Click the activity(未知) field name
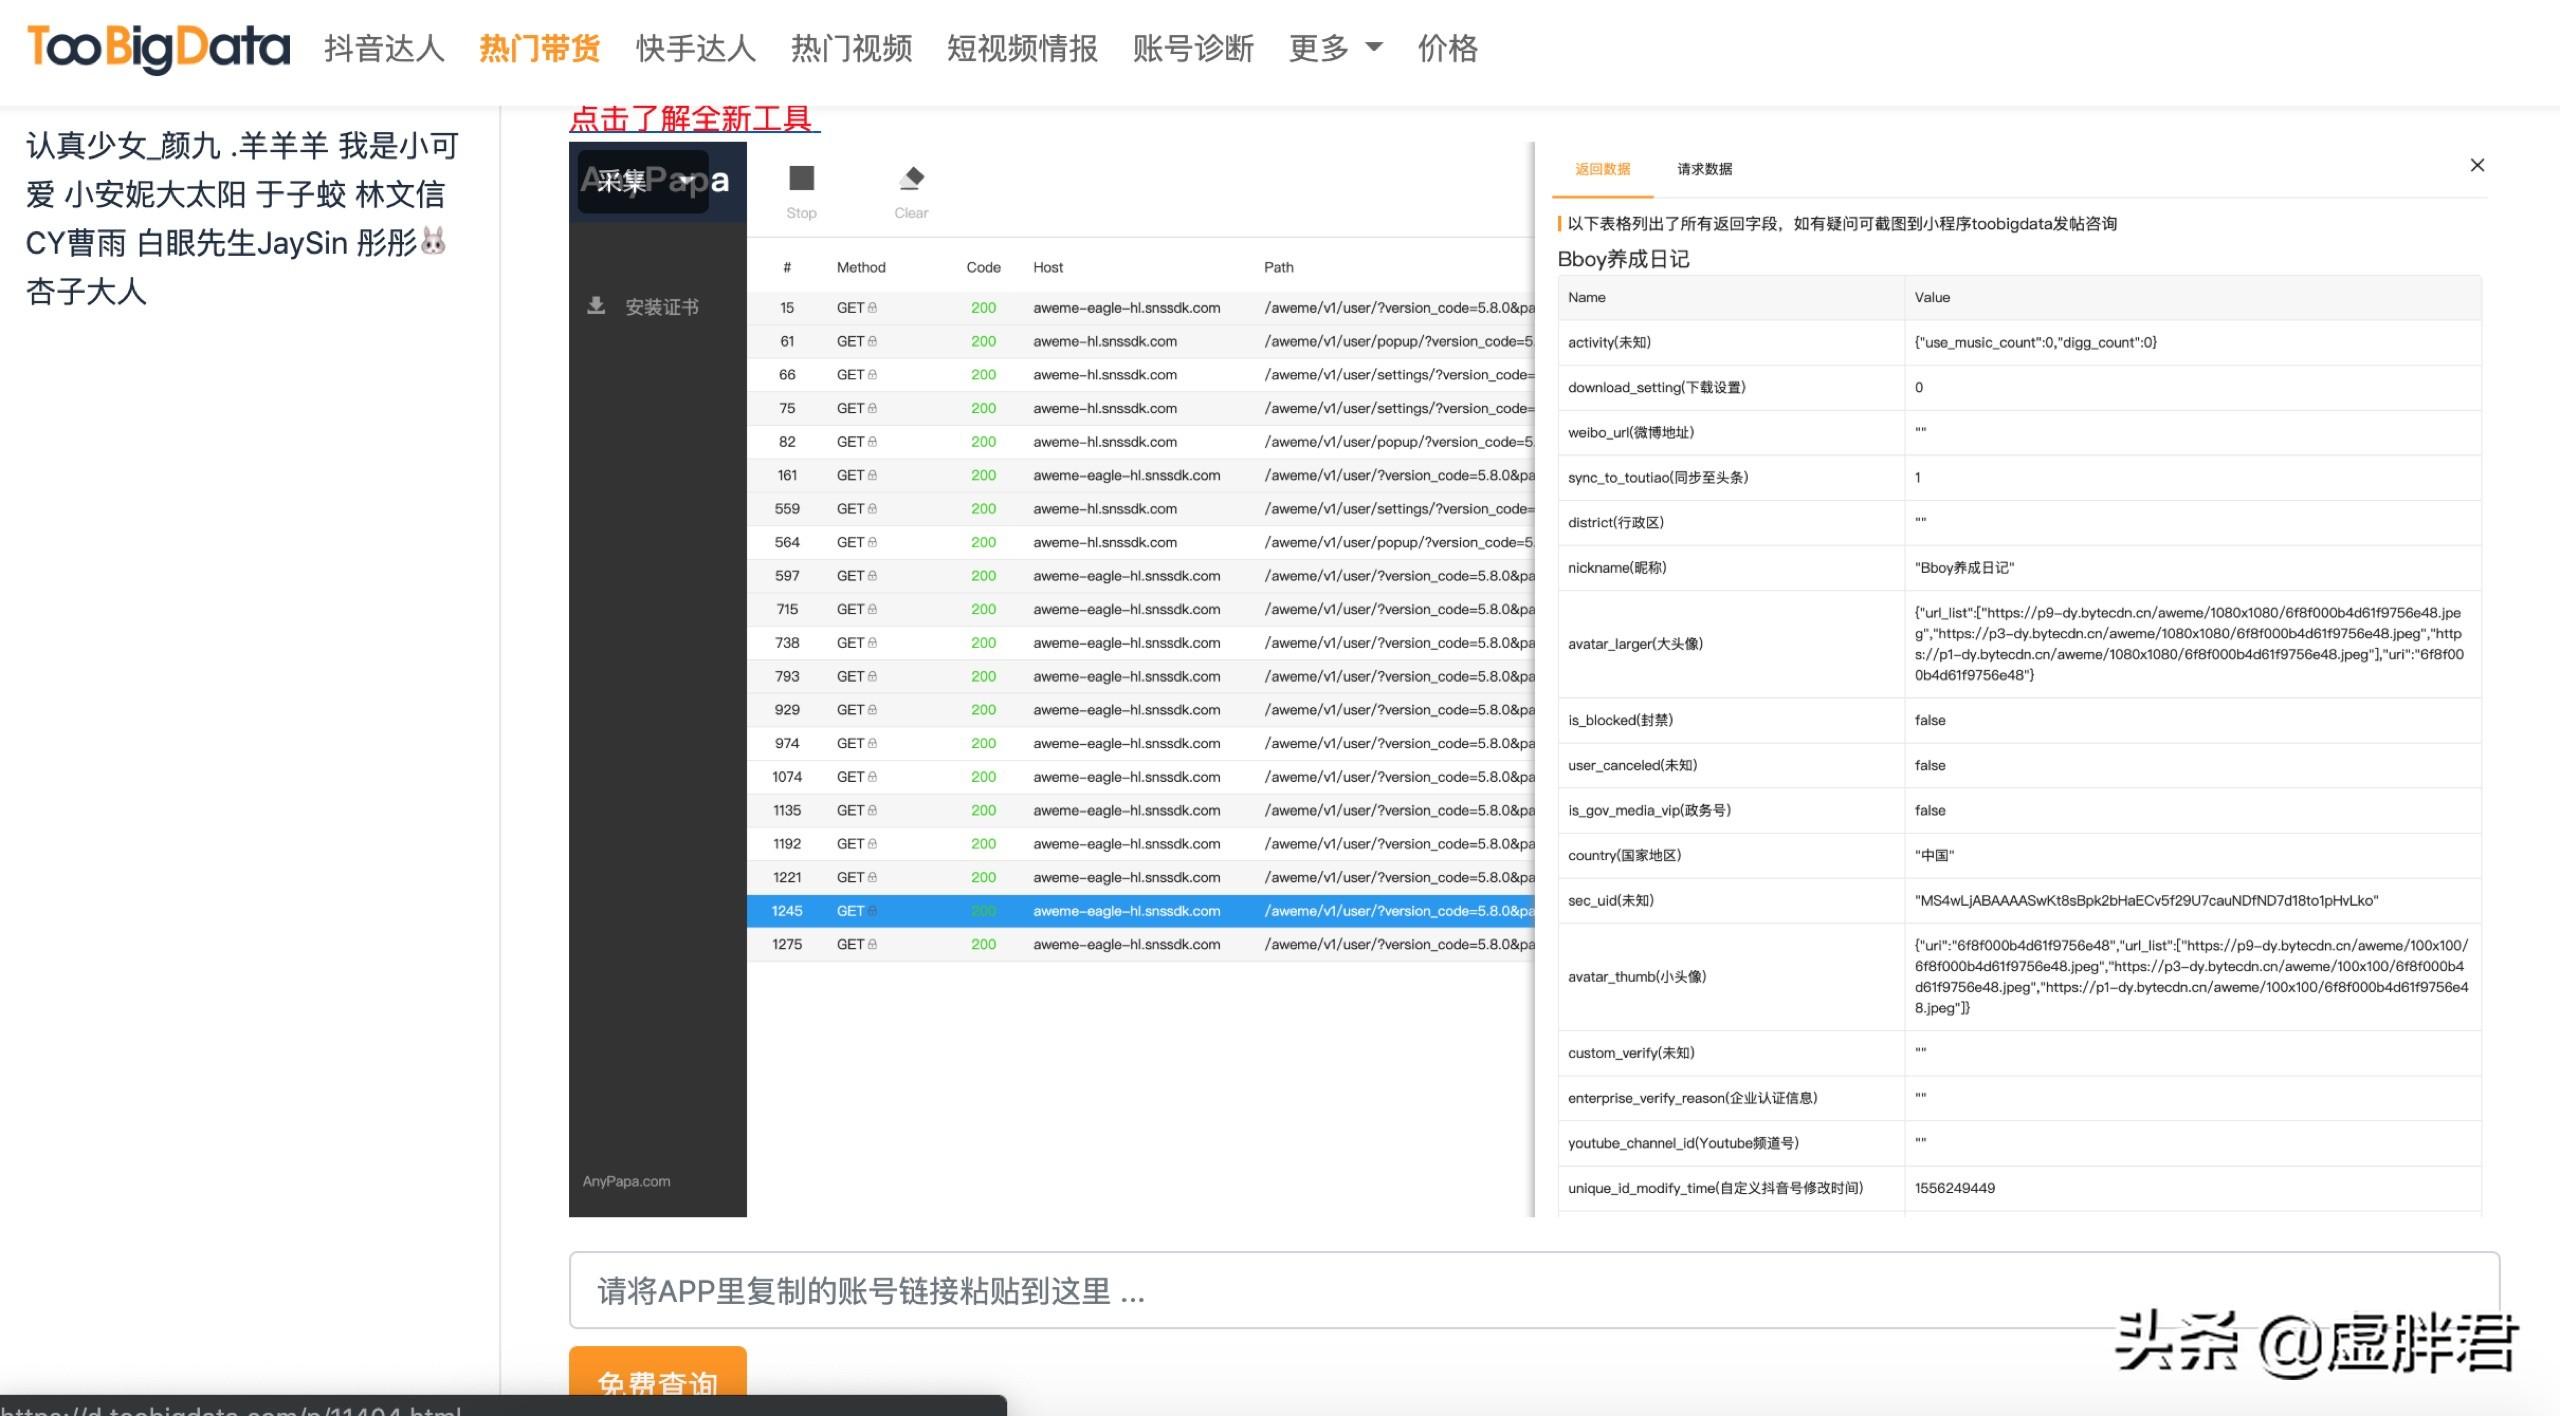Viewport: 2560px width, 1416px height. click(1609, 343)
